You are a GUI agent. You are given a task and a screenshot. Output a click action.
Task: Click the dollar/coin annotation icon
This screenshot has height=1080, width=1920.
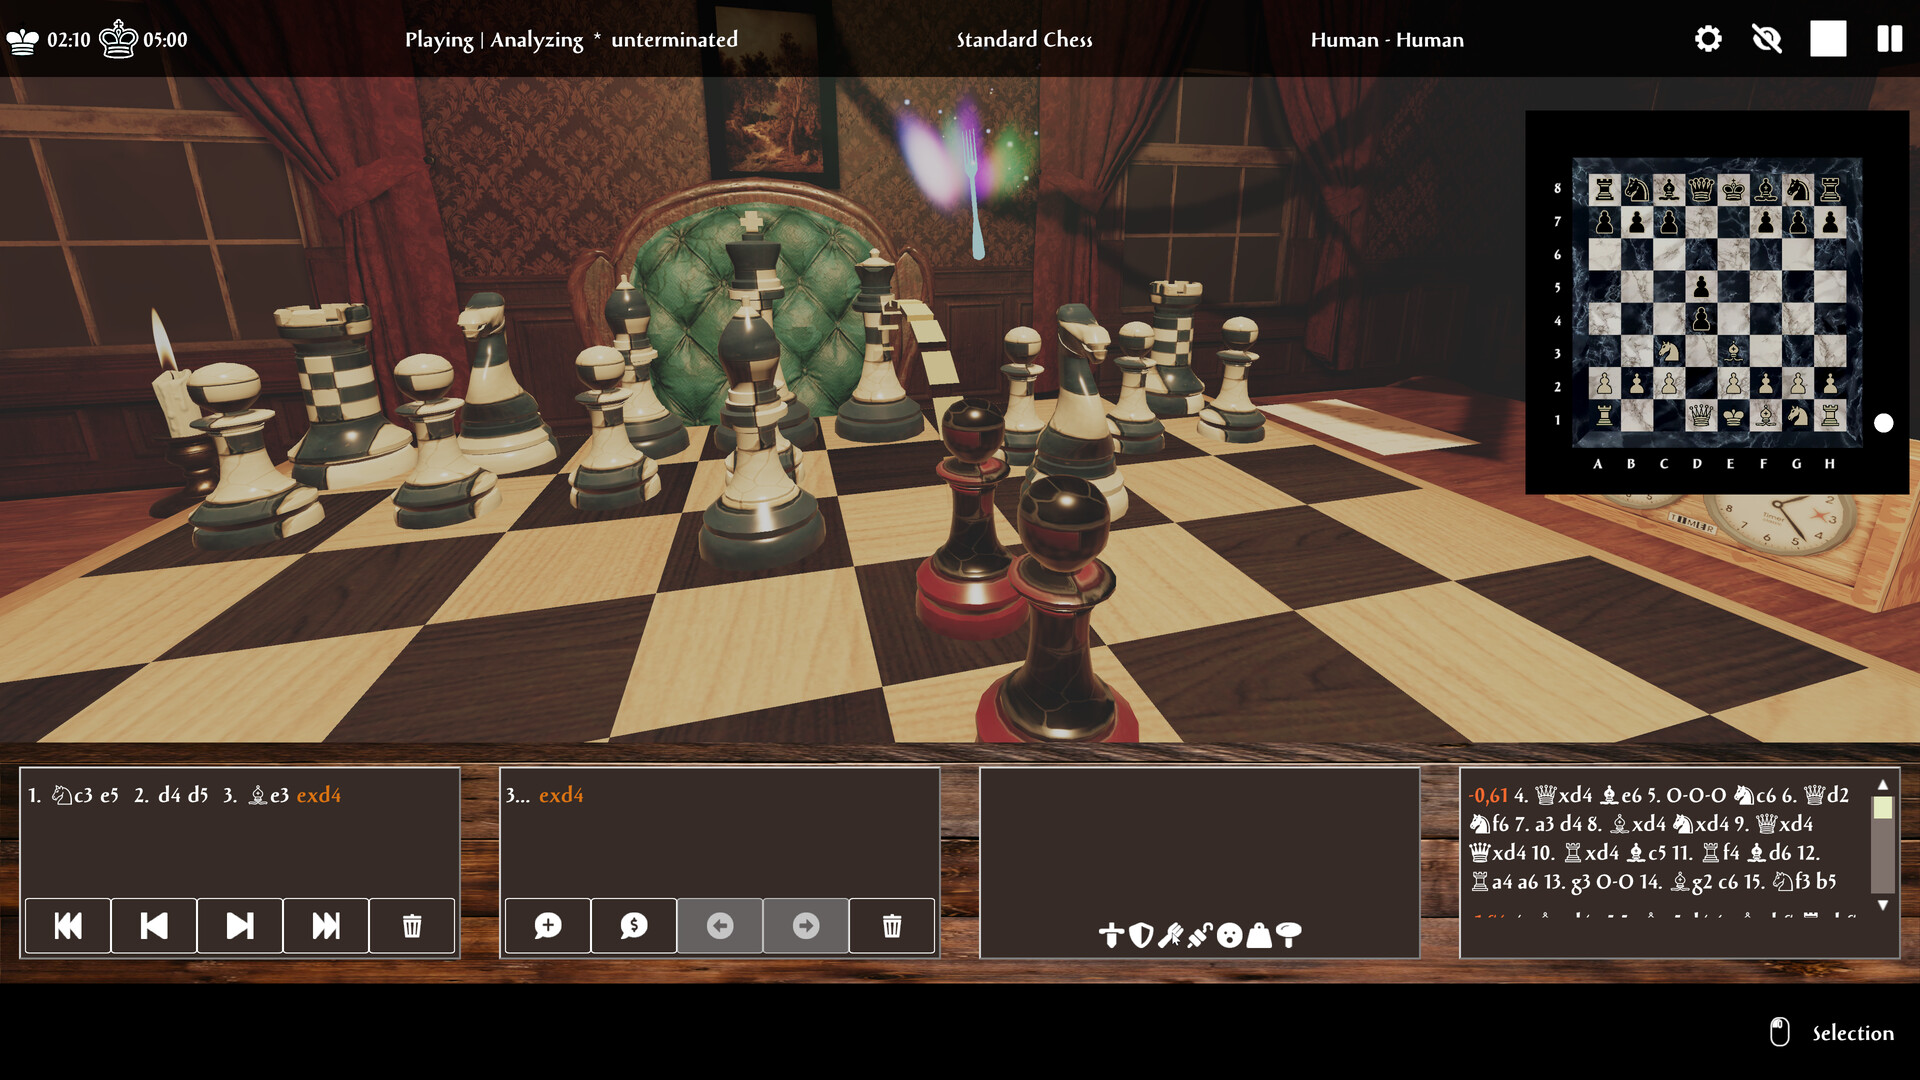point(633,924)
